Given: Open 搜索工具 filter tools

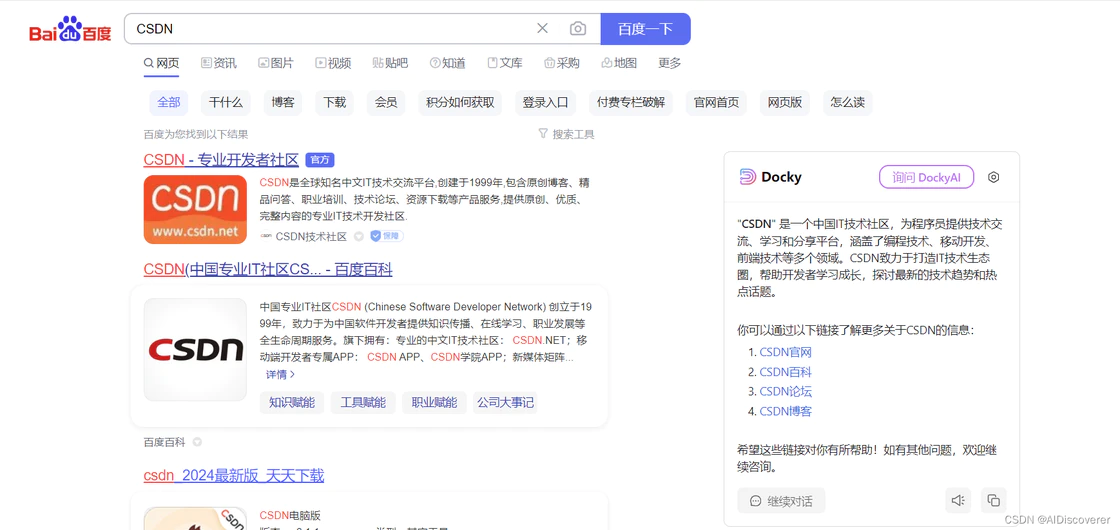Looking at the screenshot, I should [x=566, y=134].
